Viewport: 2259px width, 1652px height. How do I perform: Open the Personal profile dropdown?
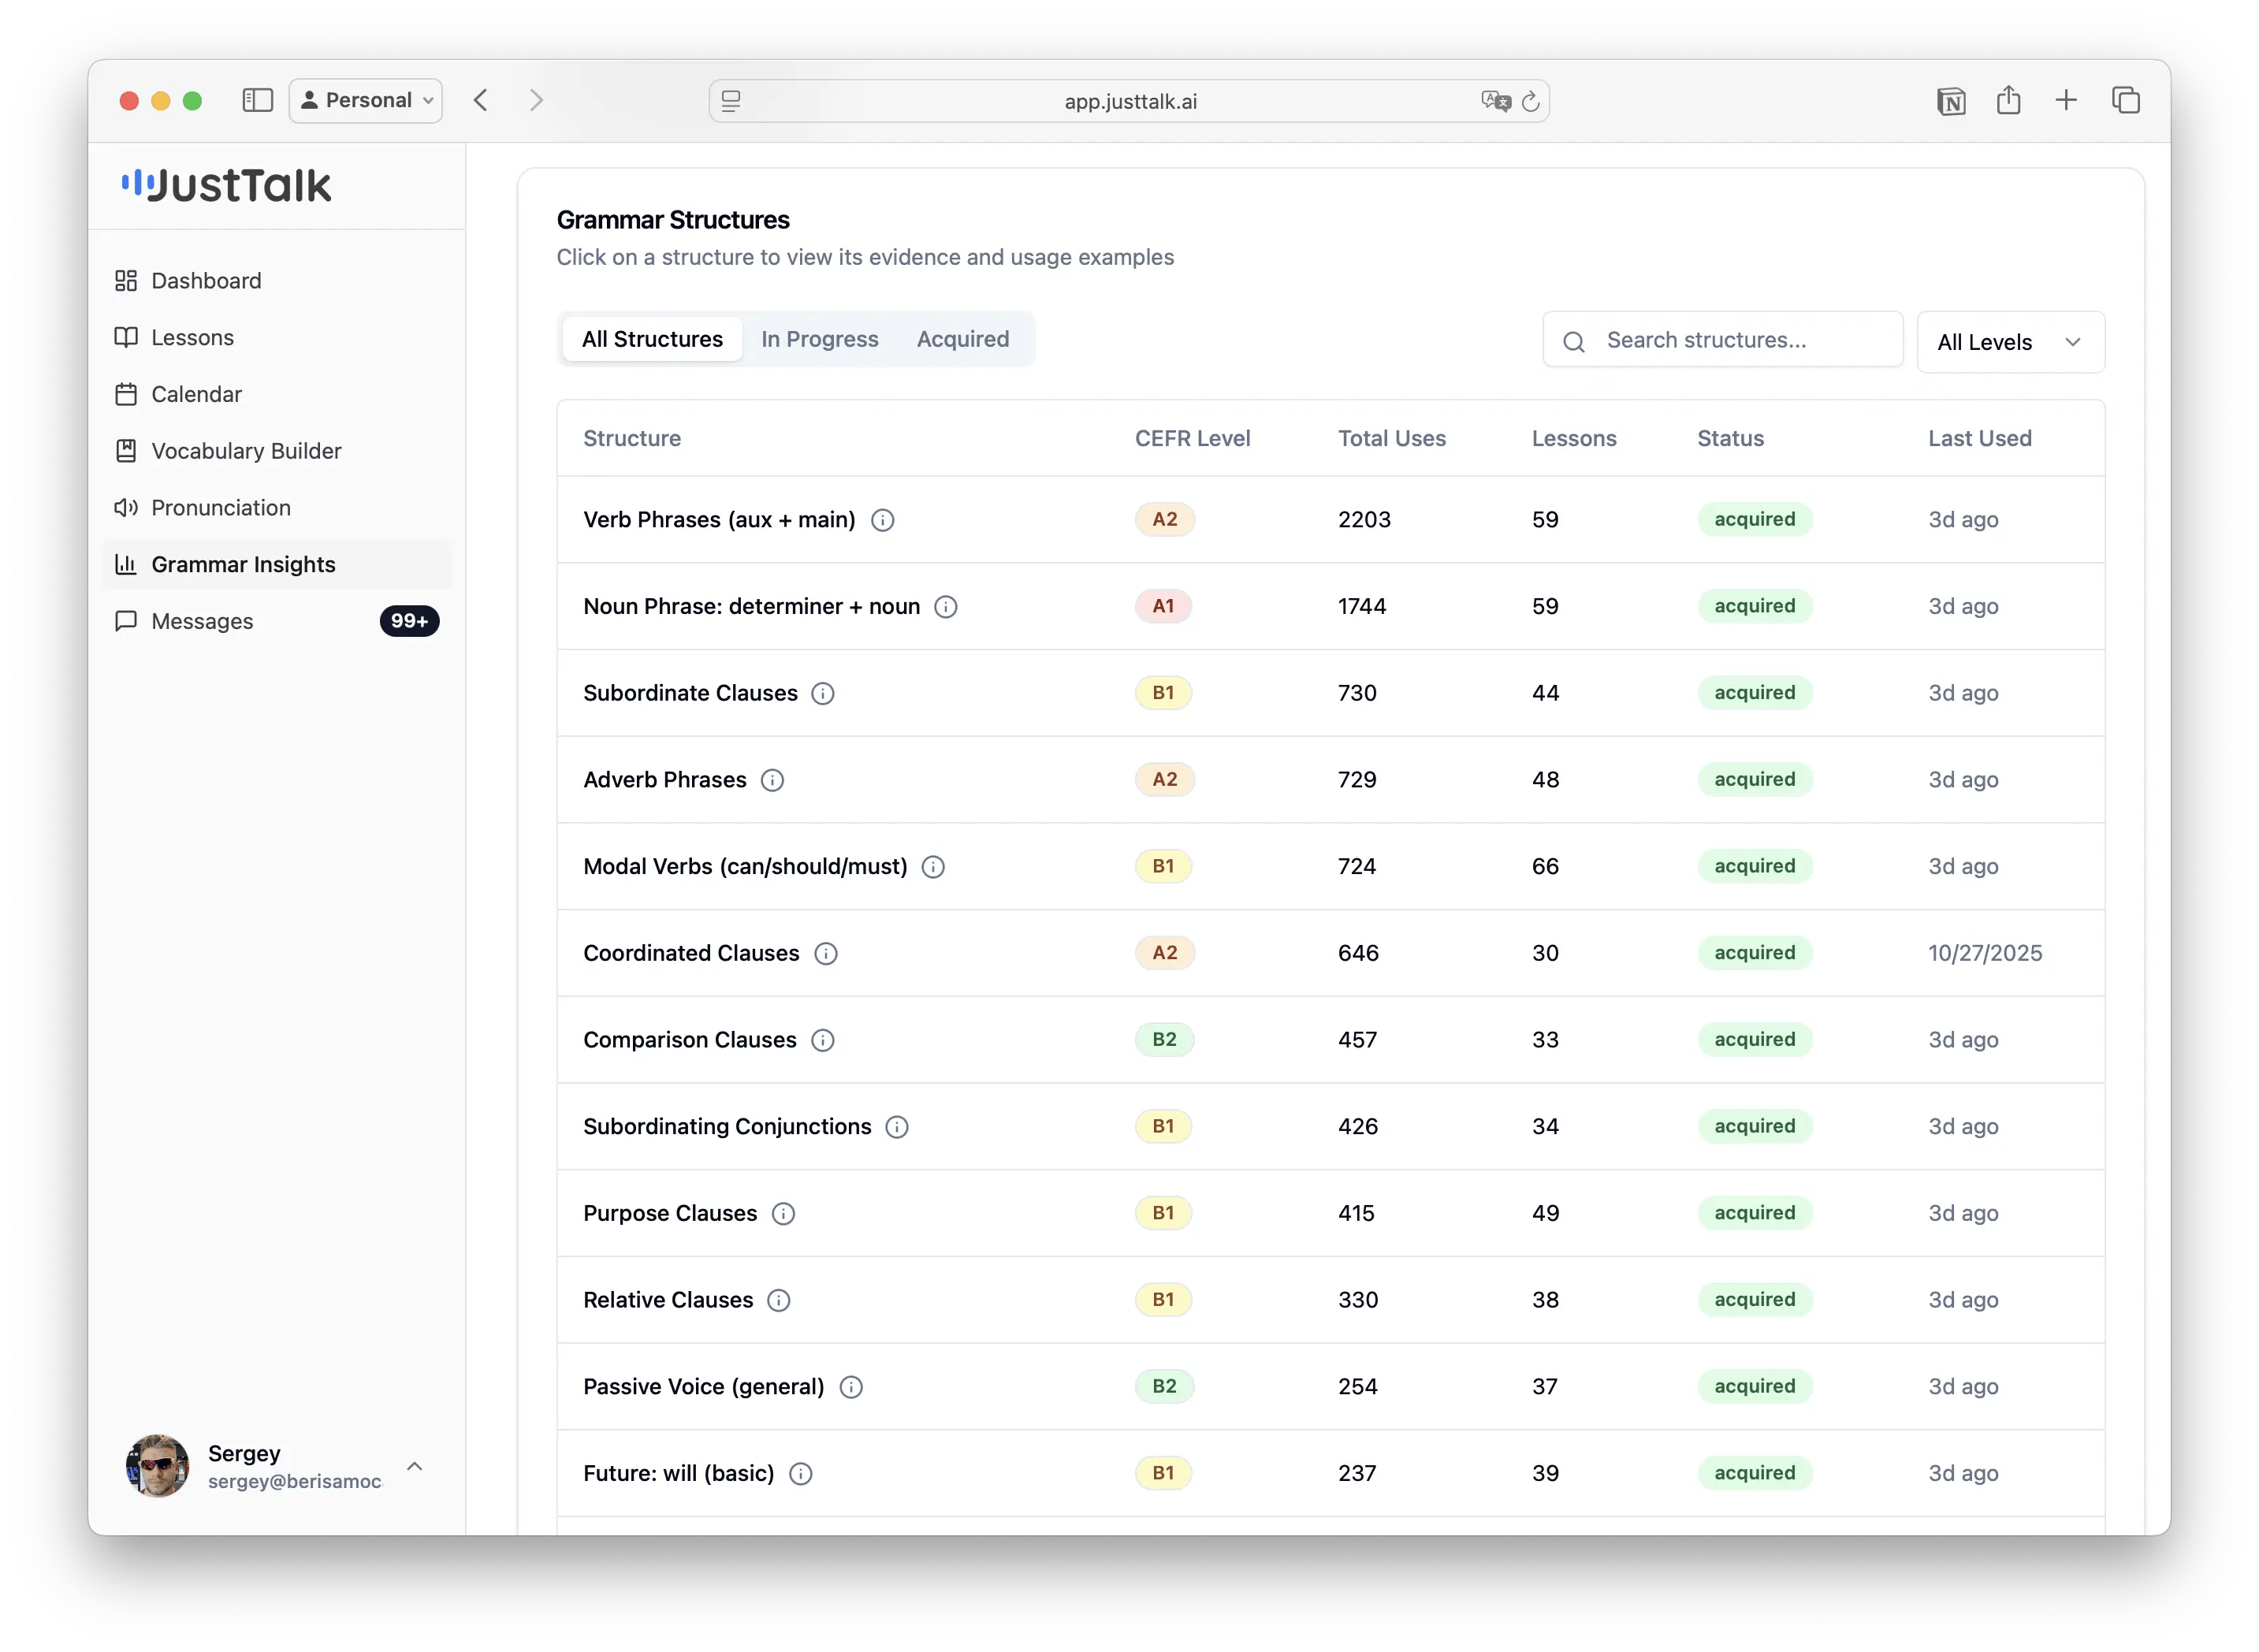[366, 100]
